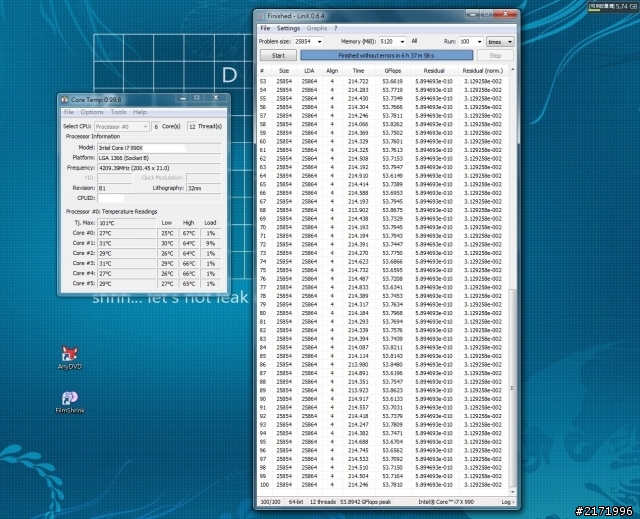Click the Stop button in LinX
This screenshot has height=519, width=640.
495,55
